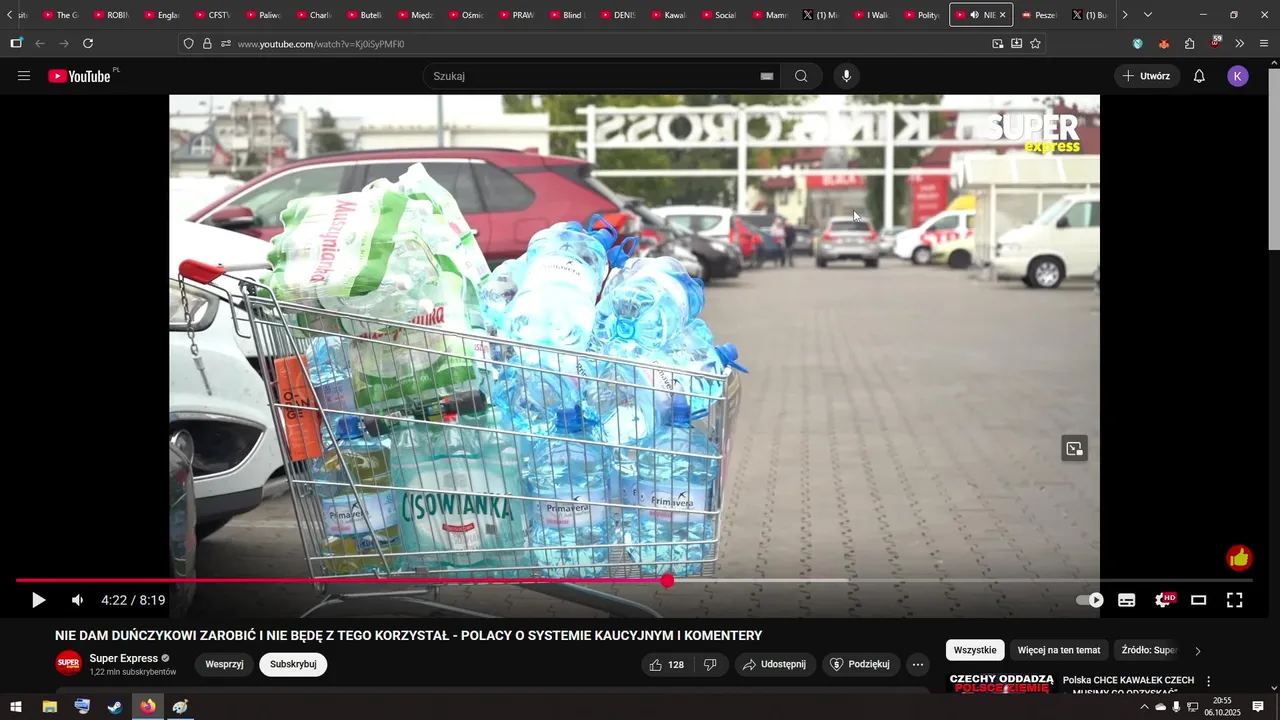1280x720 pixels.
Task: Show hidden system tray icons
Action: pyautogui.click(x=1144, y=707)
